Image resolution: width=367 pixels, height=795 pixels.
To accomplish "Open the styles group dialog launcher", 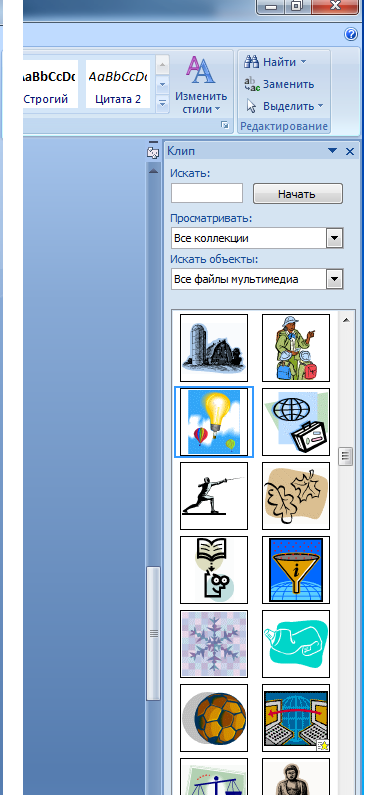I will pyautogui.click(x=225, y=125).
